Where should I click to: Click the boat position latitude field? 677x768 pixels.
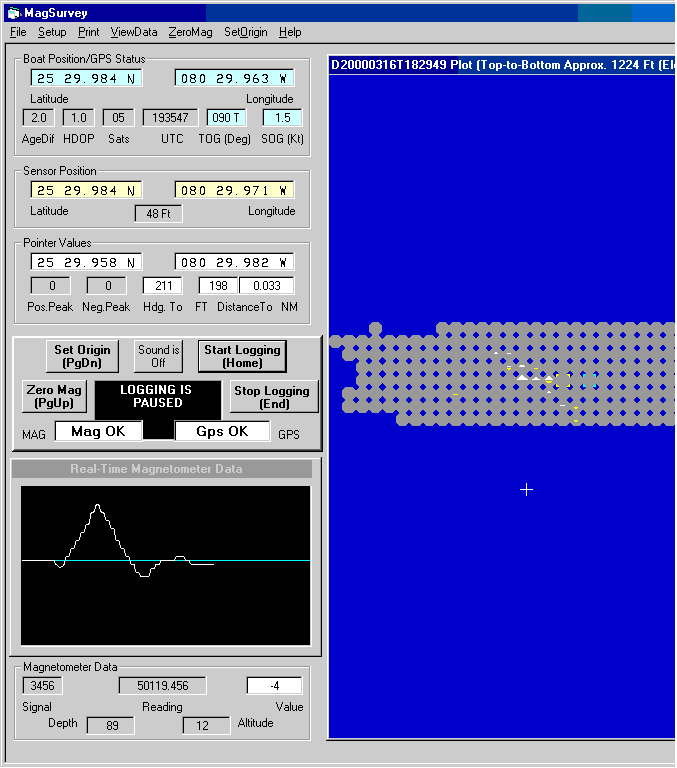click(86, 78)
